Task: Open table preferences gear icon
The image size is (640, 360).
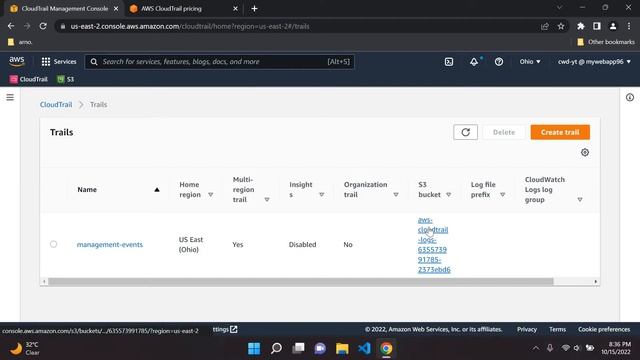Action: (x=585, y=152)
